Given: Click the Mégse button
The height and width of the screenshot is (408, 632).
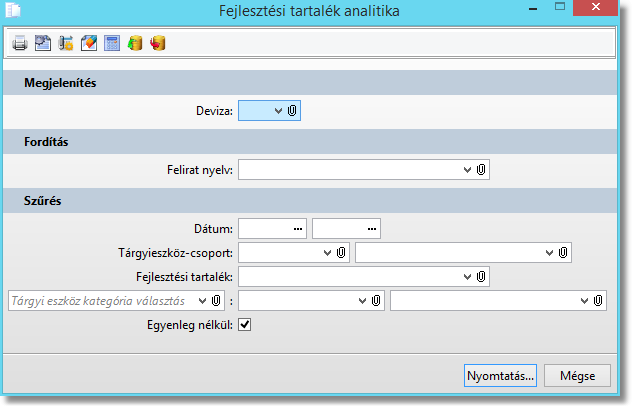Looking at the screenshot, I should (x=577, y=376).
